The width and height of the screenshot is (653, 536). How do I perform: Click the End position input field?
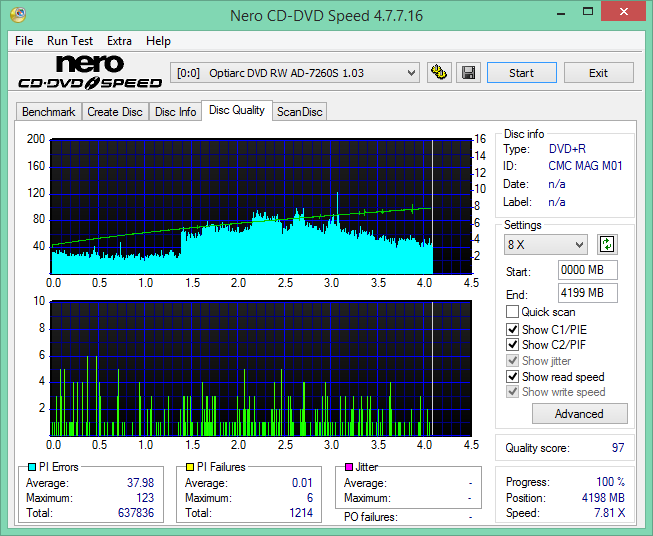(588, 293)
